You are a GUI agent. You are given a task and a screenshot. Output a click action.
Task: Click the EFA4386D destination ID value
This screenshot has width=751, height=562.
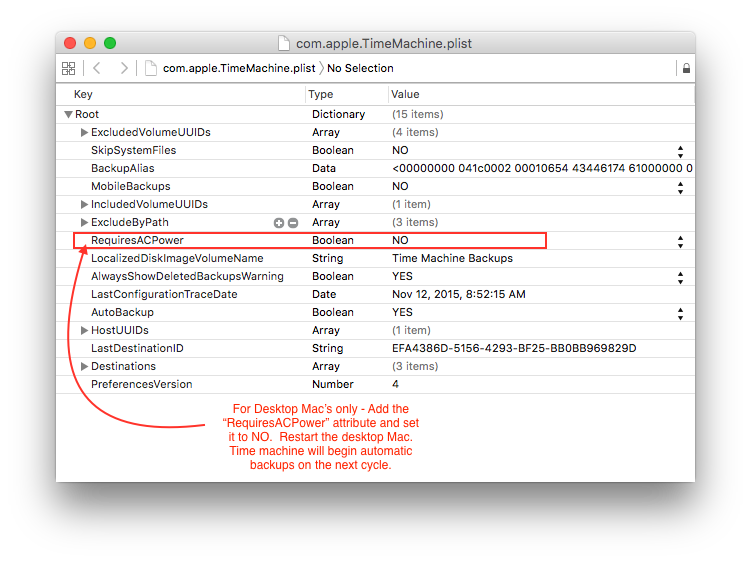pos(514,348)
